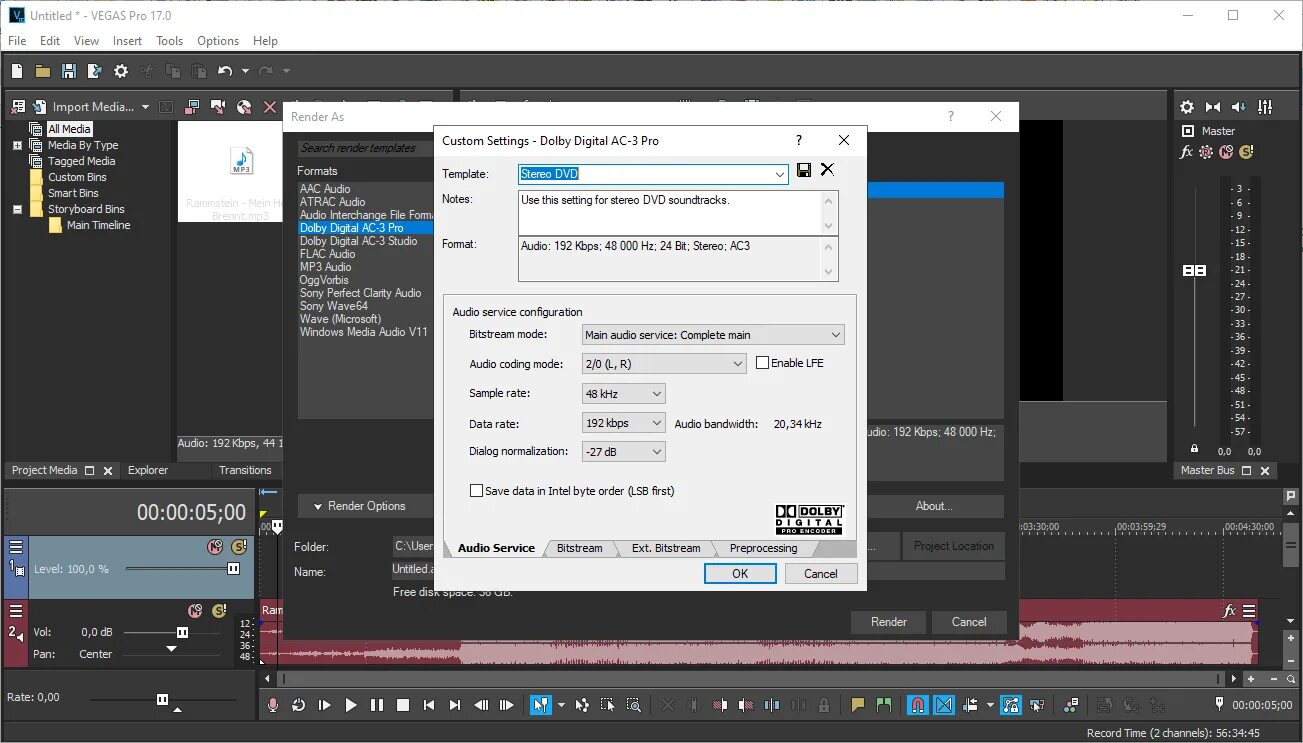Save the project with floppy disk icon

[x=69, y=71]
